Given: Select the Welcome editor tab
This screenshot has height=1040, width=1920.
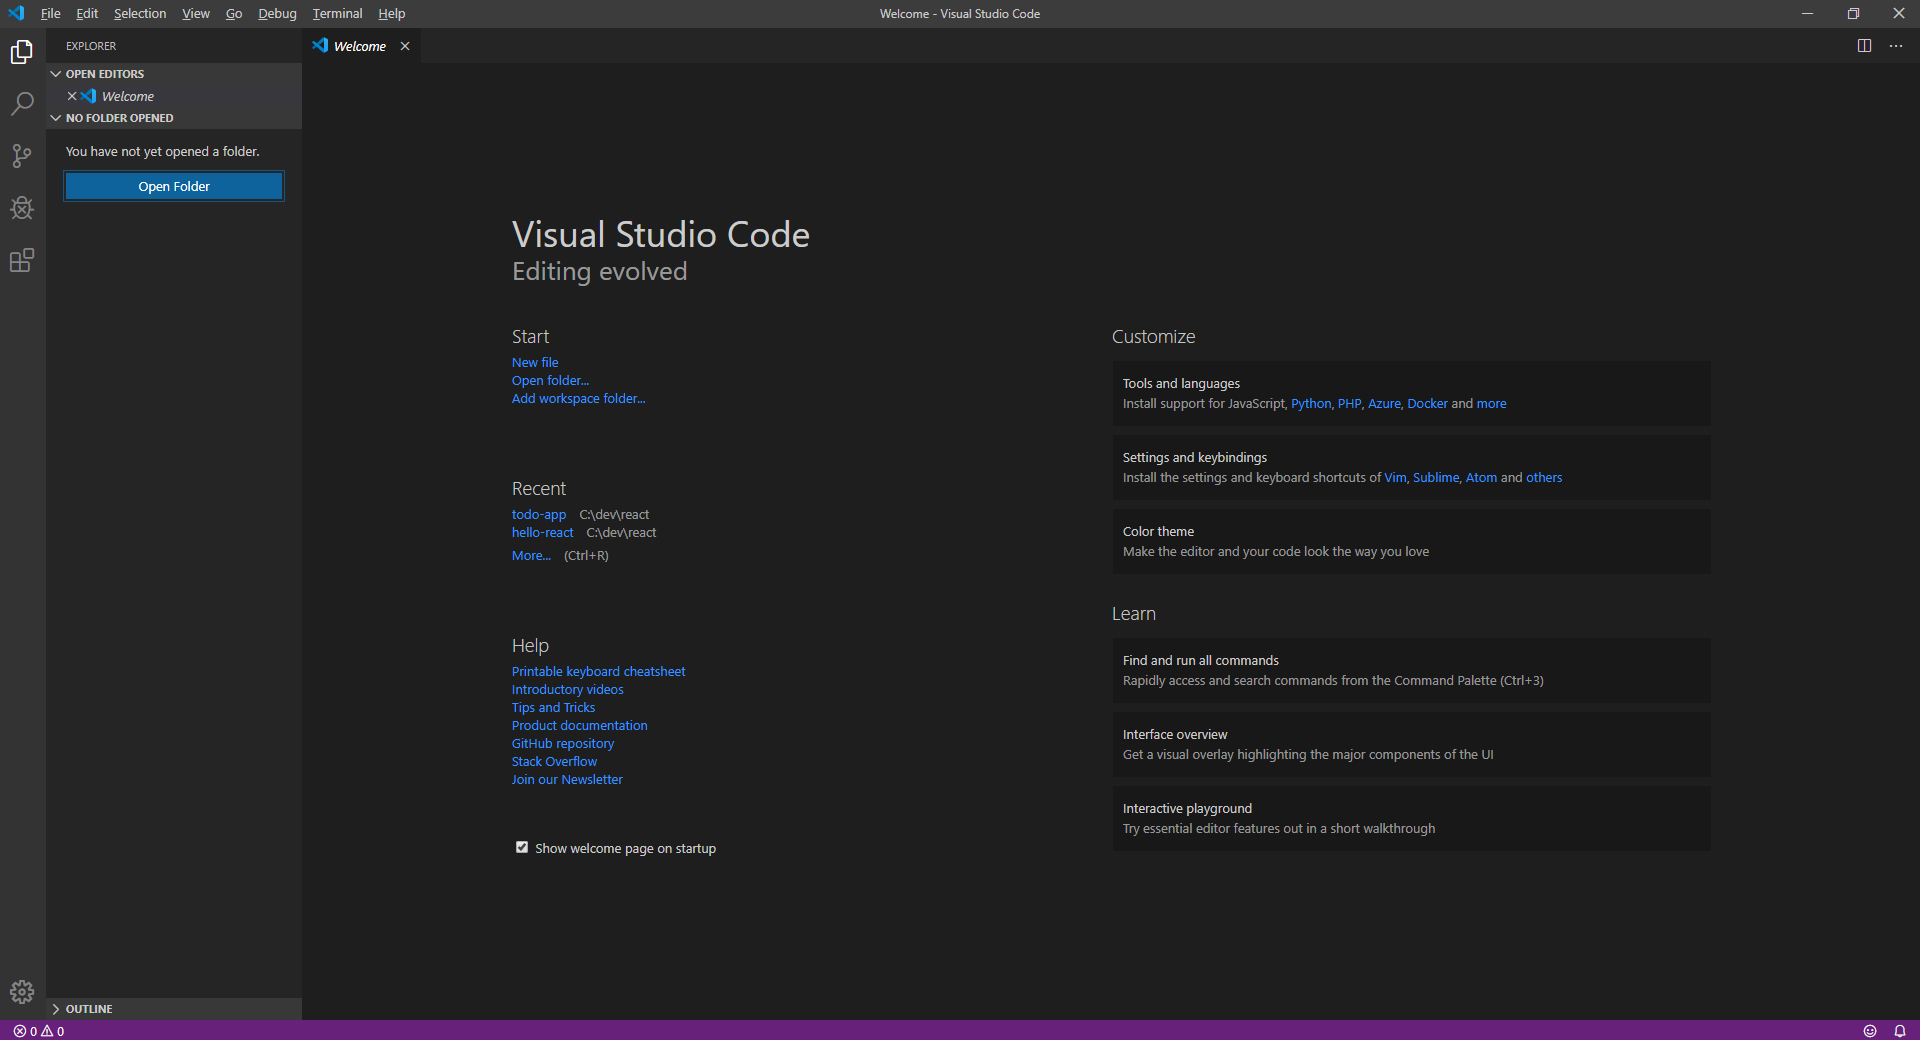Looking at the screenshot, I should click(x=360, y=46).
